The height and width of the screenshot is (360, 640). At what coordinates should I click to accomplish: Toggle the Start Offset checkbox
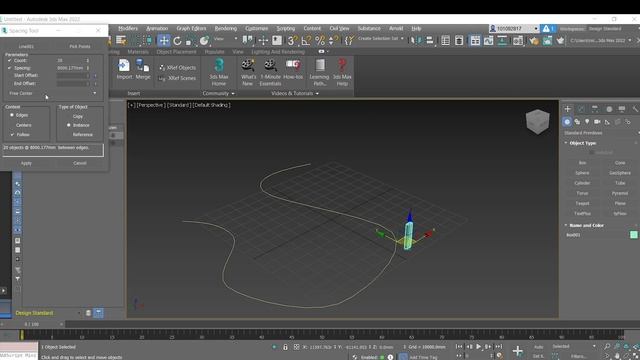[x=9, y=76]
